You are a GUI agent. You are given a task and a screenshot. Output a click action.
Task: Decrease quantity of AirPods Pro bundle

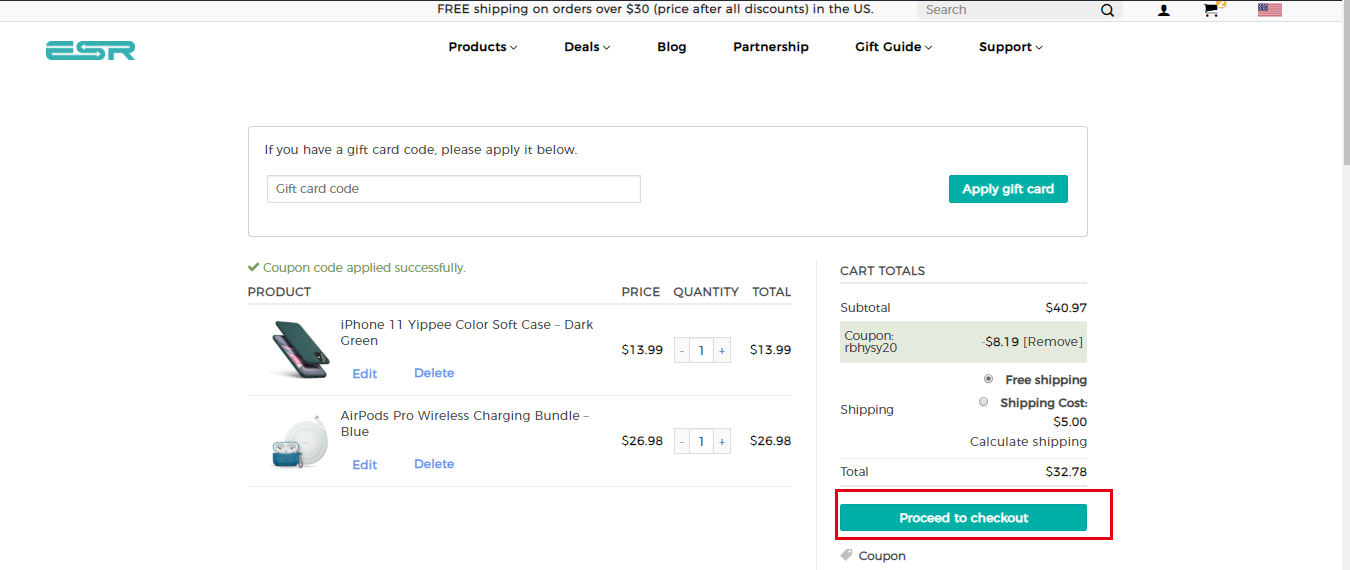[682, 441]
